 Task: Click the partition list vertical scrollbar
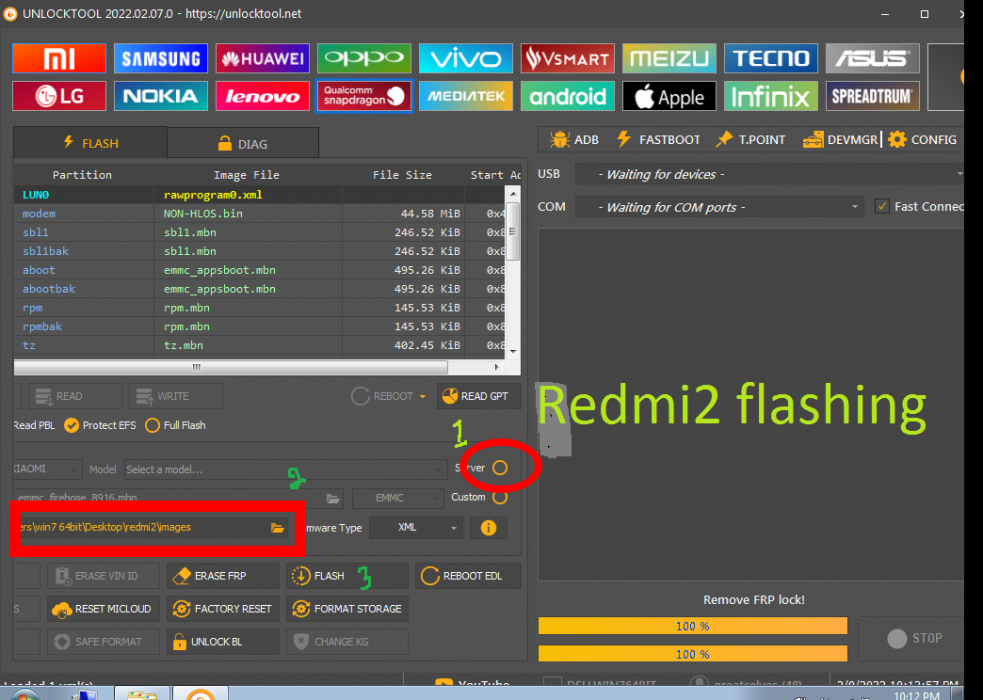click(x=513, y=231)
